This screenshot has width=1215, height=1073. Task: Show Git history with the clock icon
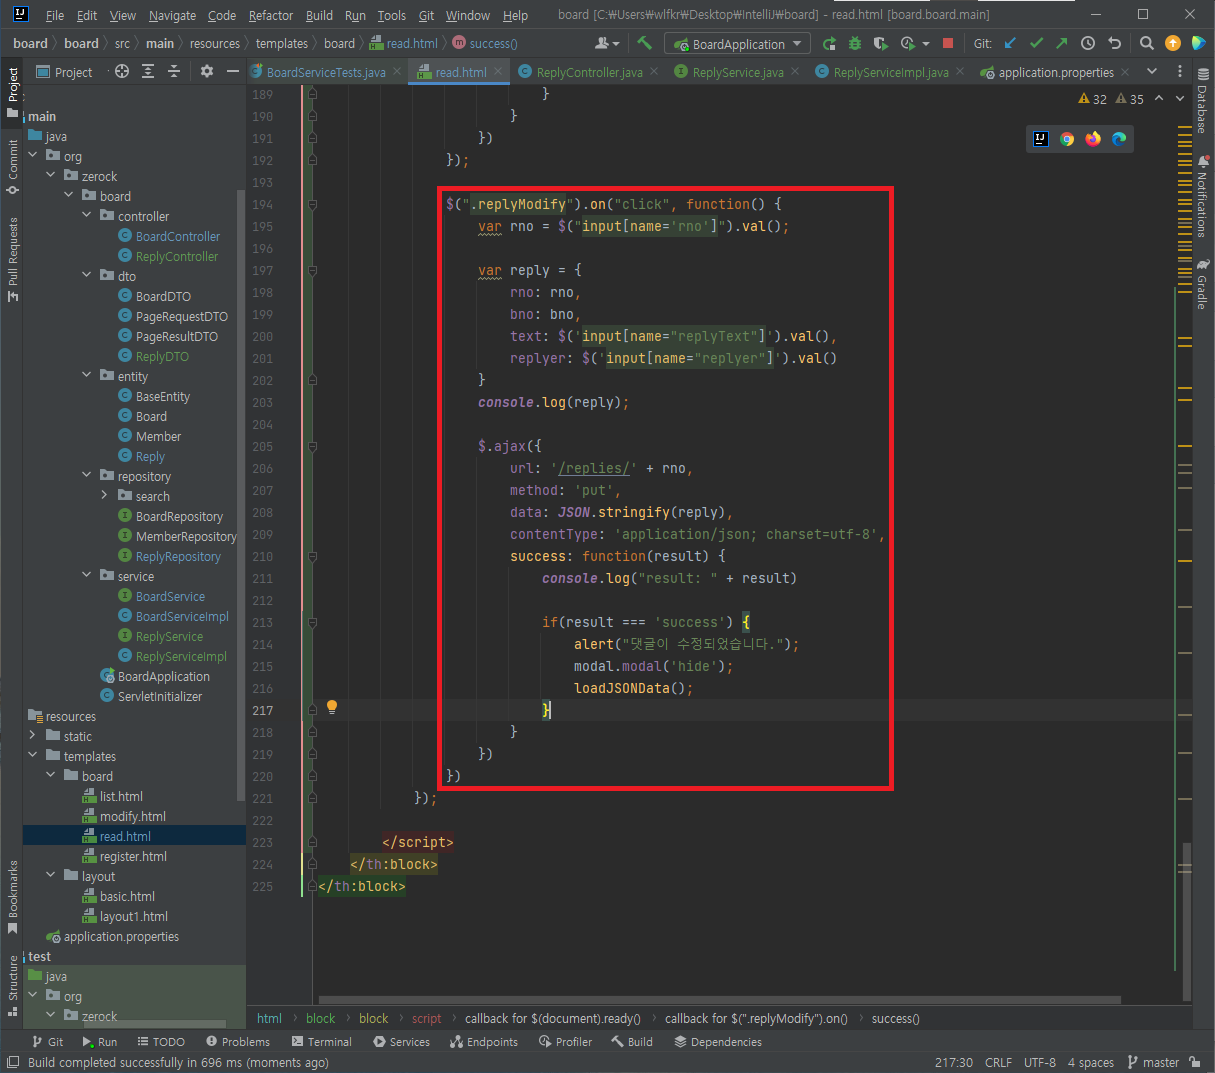1088,43
